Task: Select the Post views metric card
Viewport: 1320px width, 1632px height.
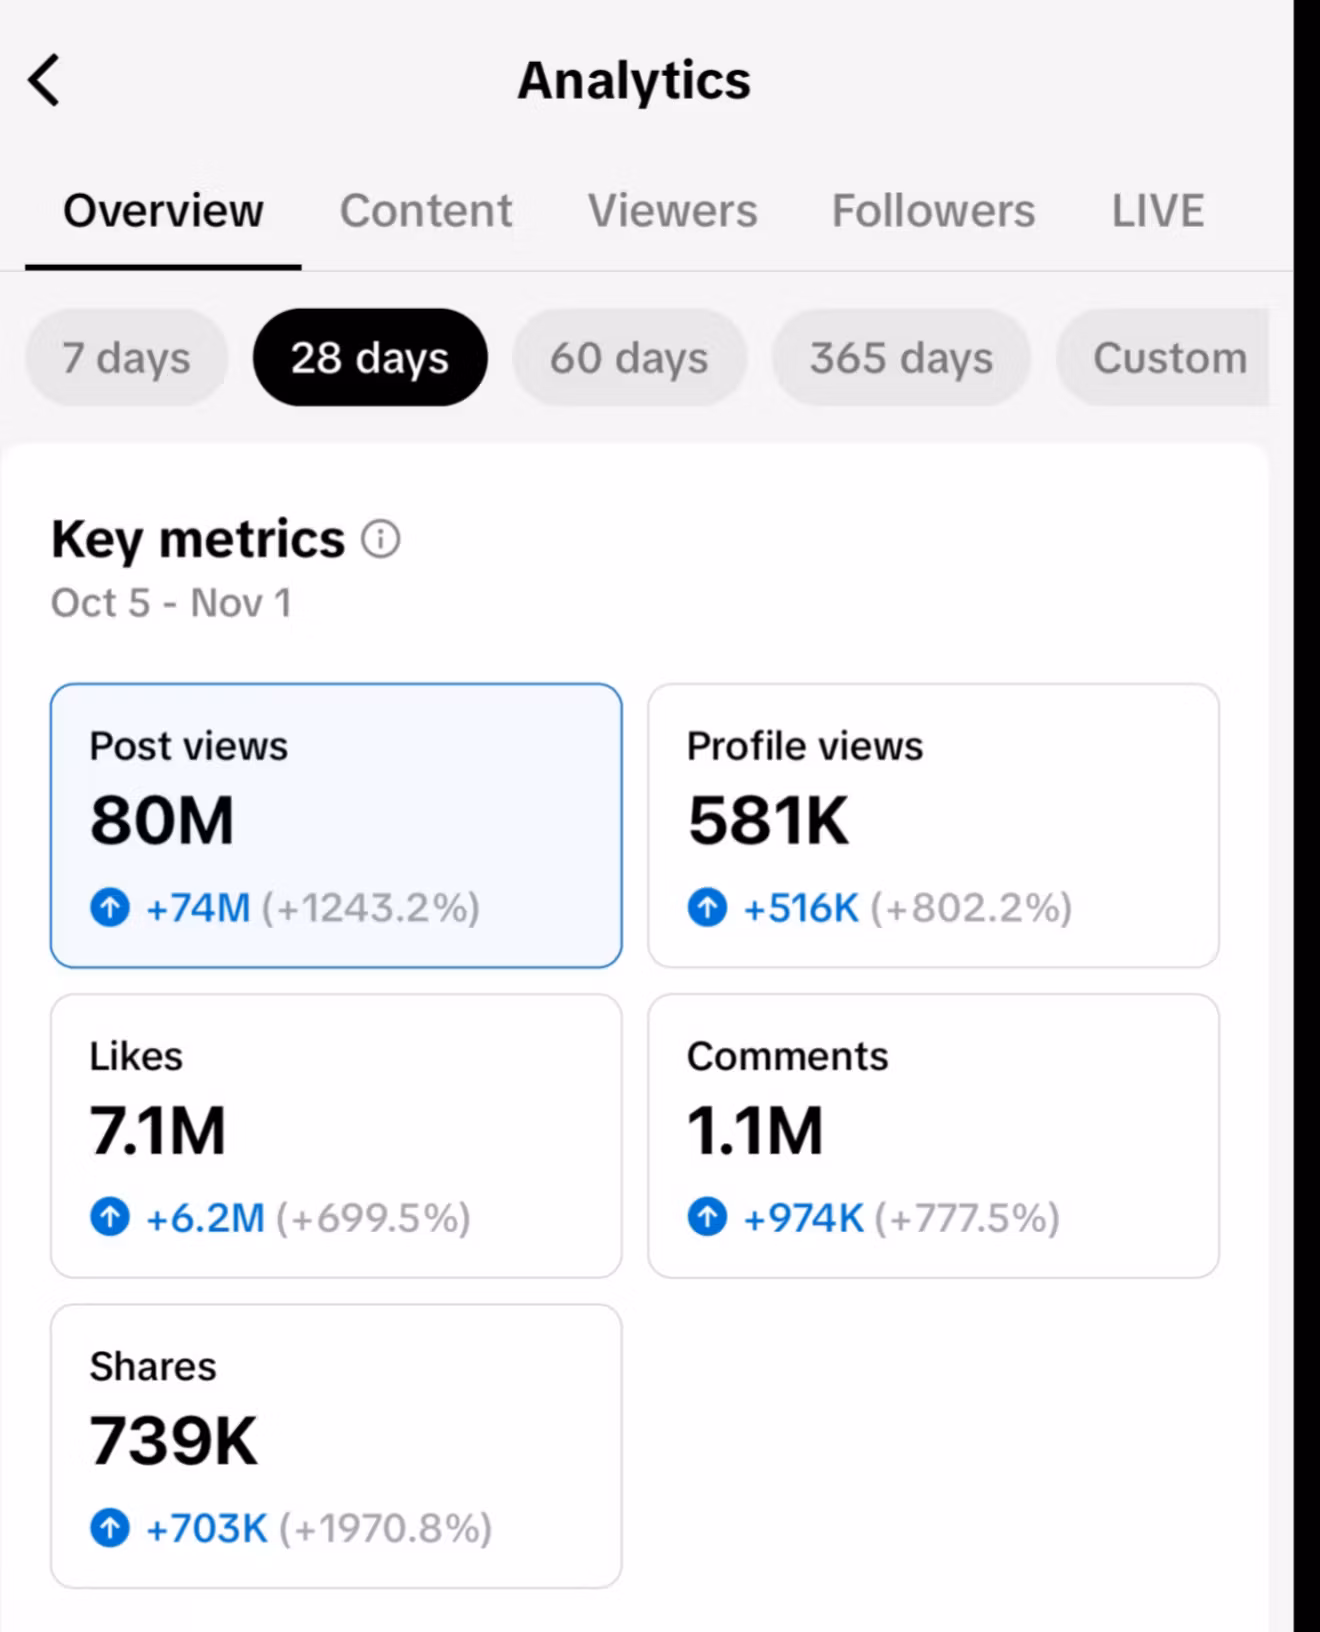Action: click(x=336, y=825)
